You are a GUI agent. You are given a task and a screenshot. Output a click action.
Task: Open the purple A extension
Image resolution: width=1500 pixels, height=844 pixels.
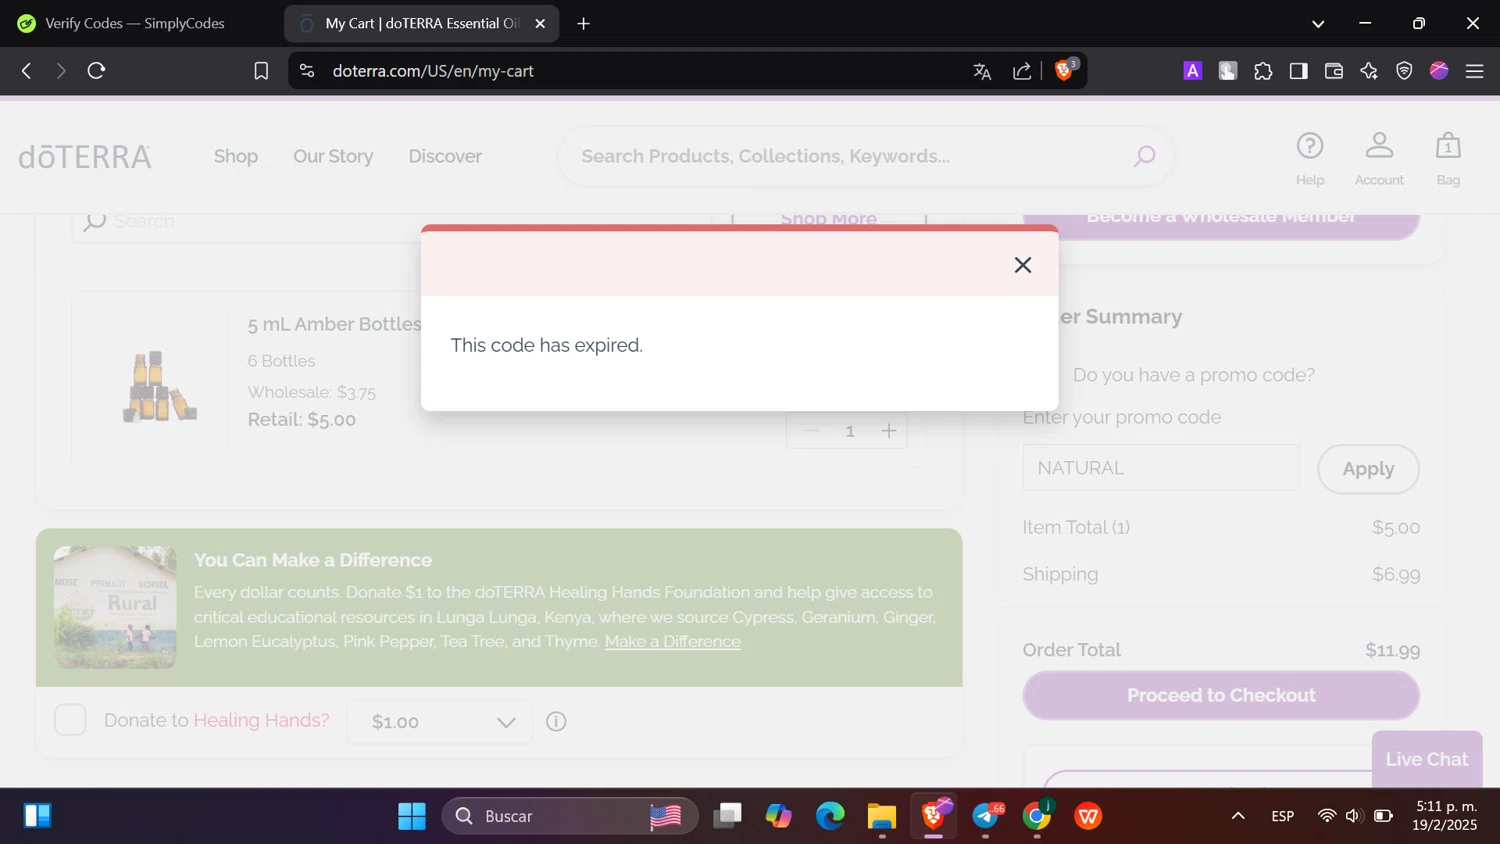(x=1192, y=71)
